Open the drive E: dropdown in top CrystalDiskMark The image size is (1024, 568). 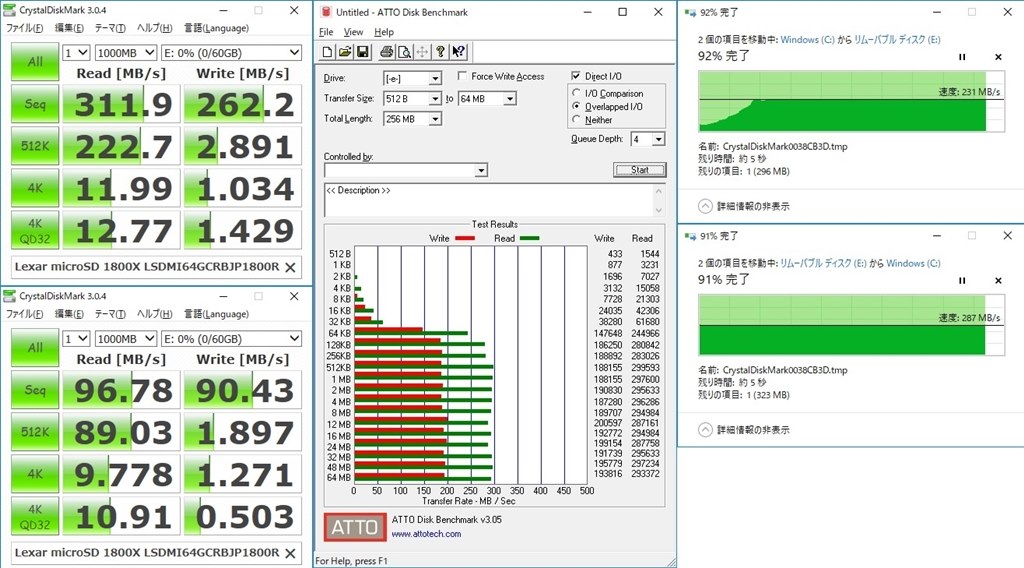231,53
